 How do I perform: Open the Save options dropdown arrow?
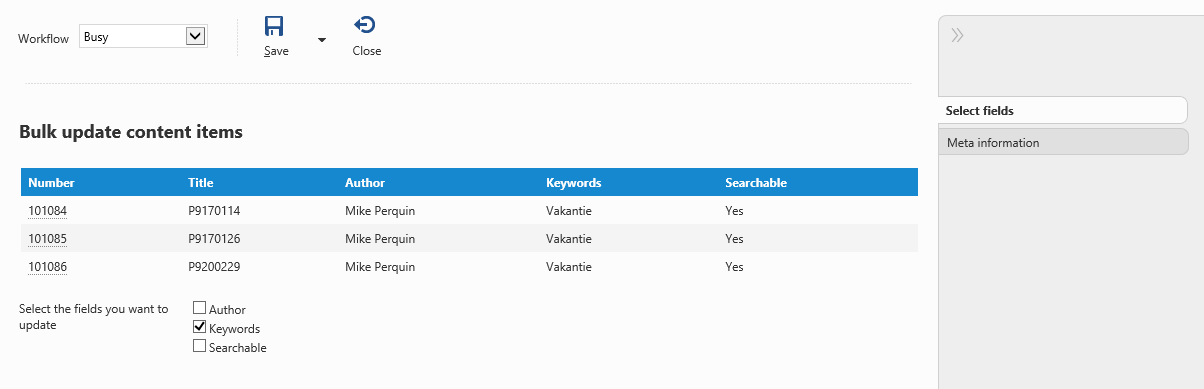322,40
